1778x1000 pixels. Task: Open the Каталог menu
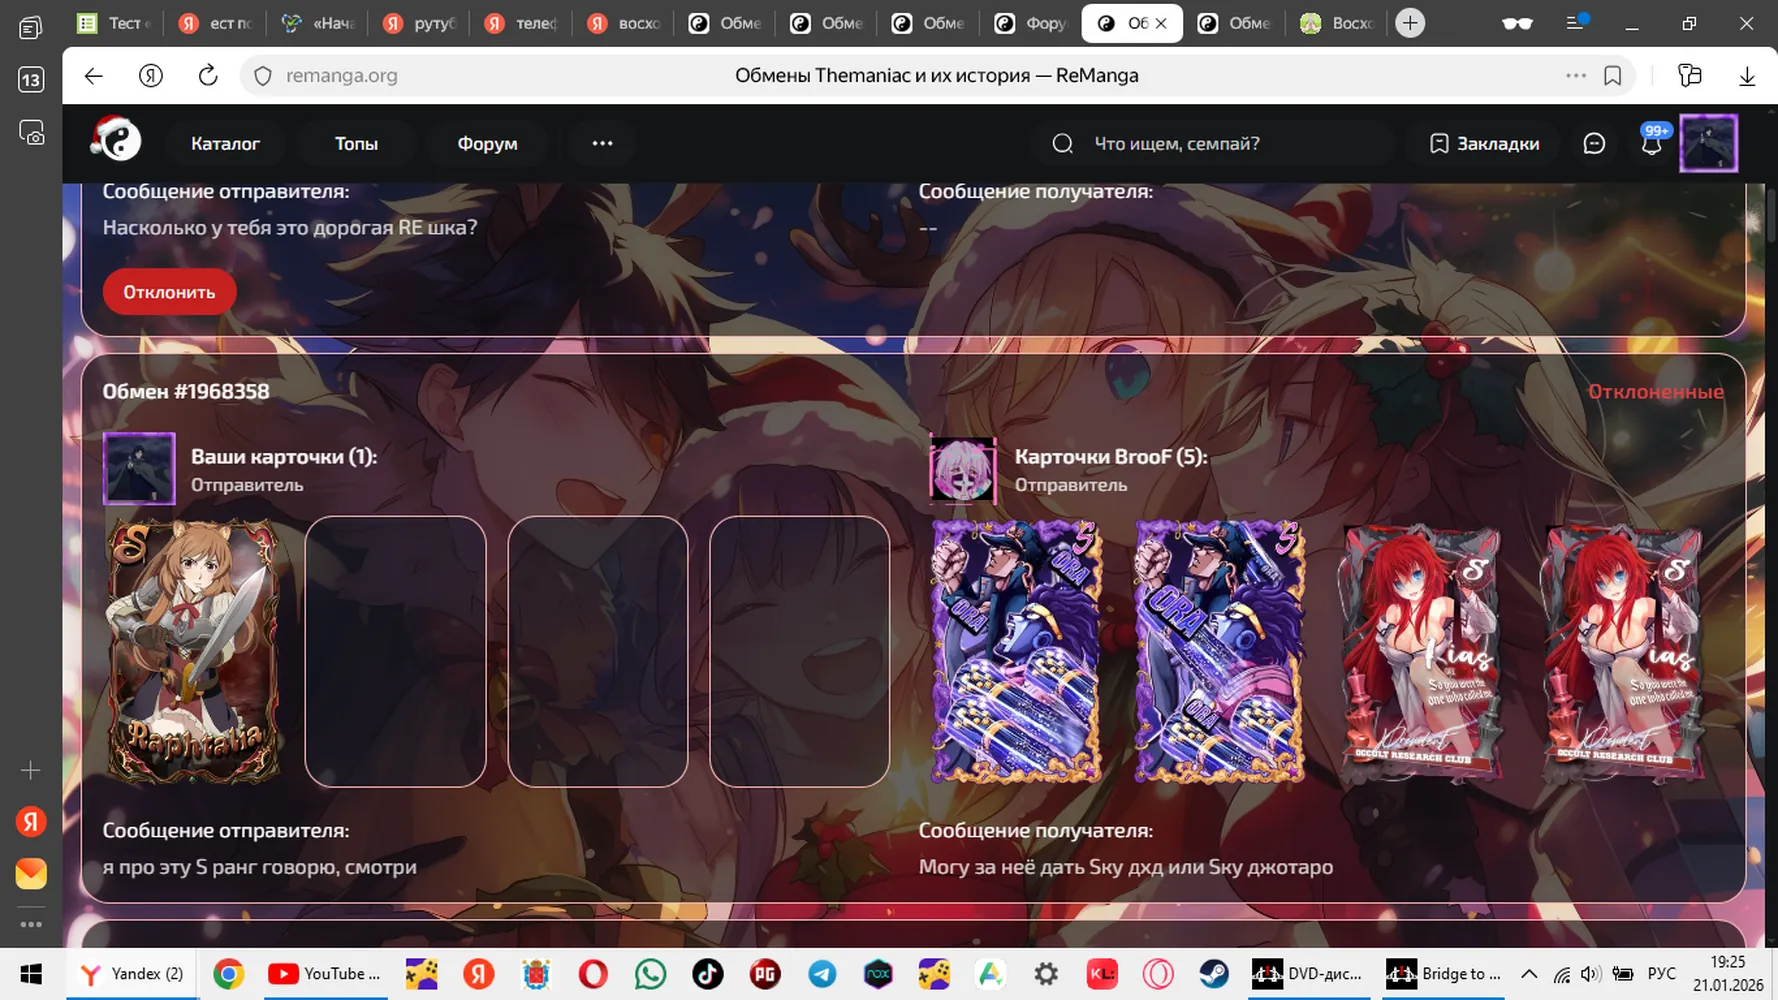coord(225,144)
